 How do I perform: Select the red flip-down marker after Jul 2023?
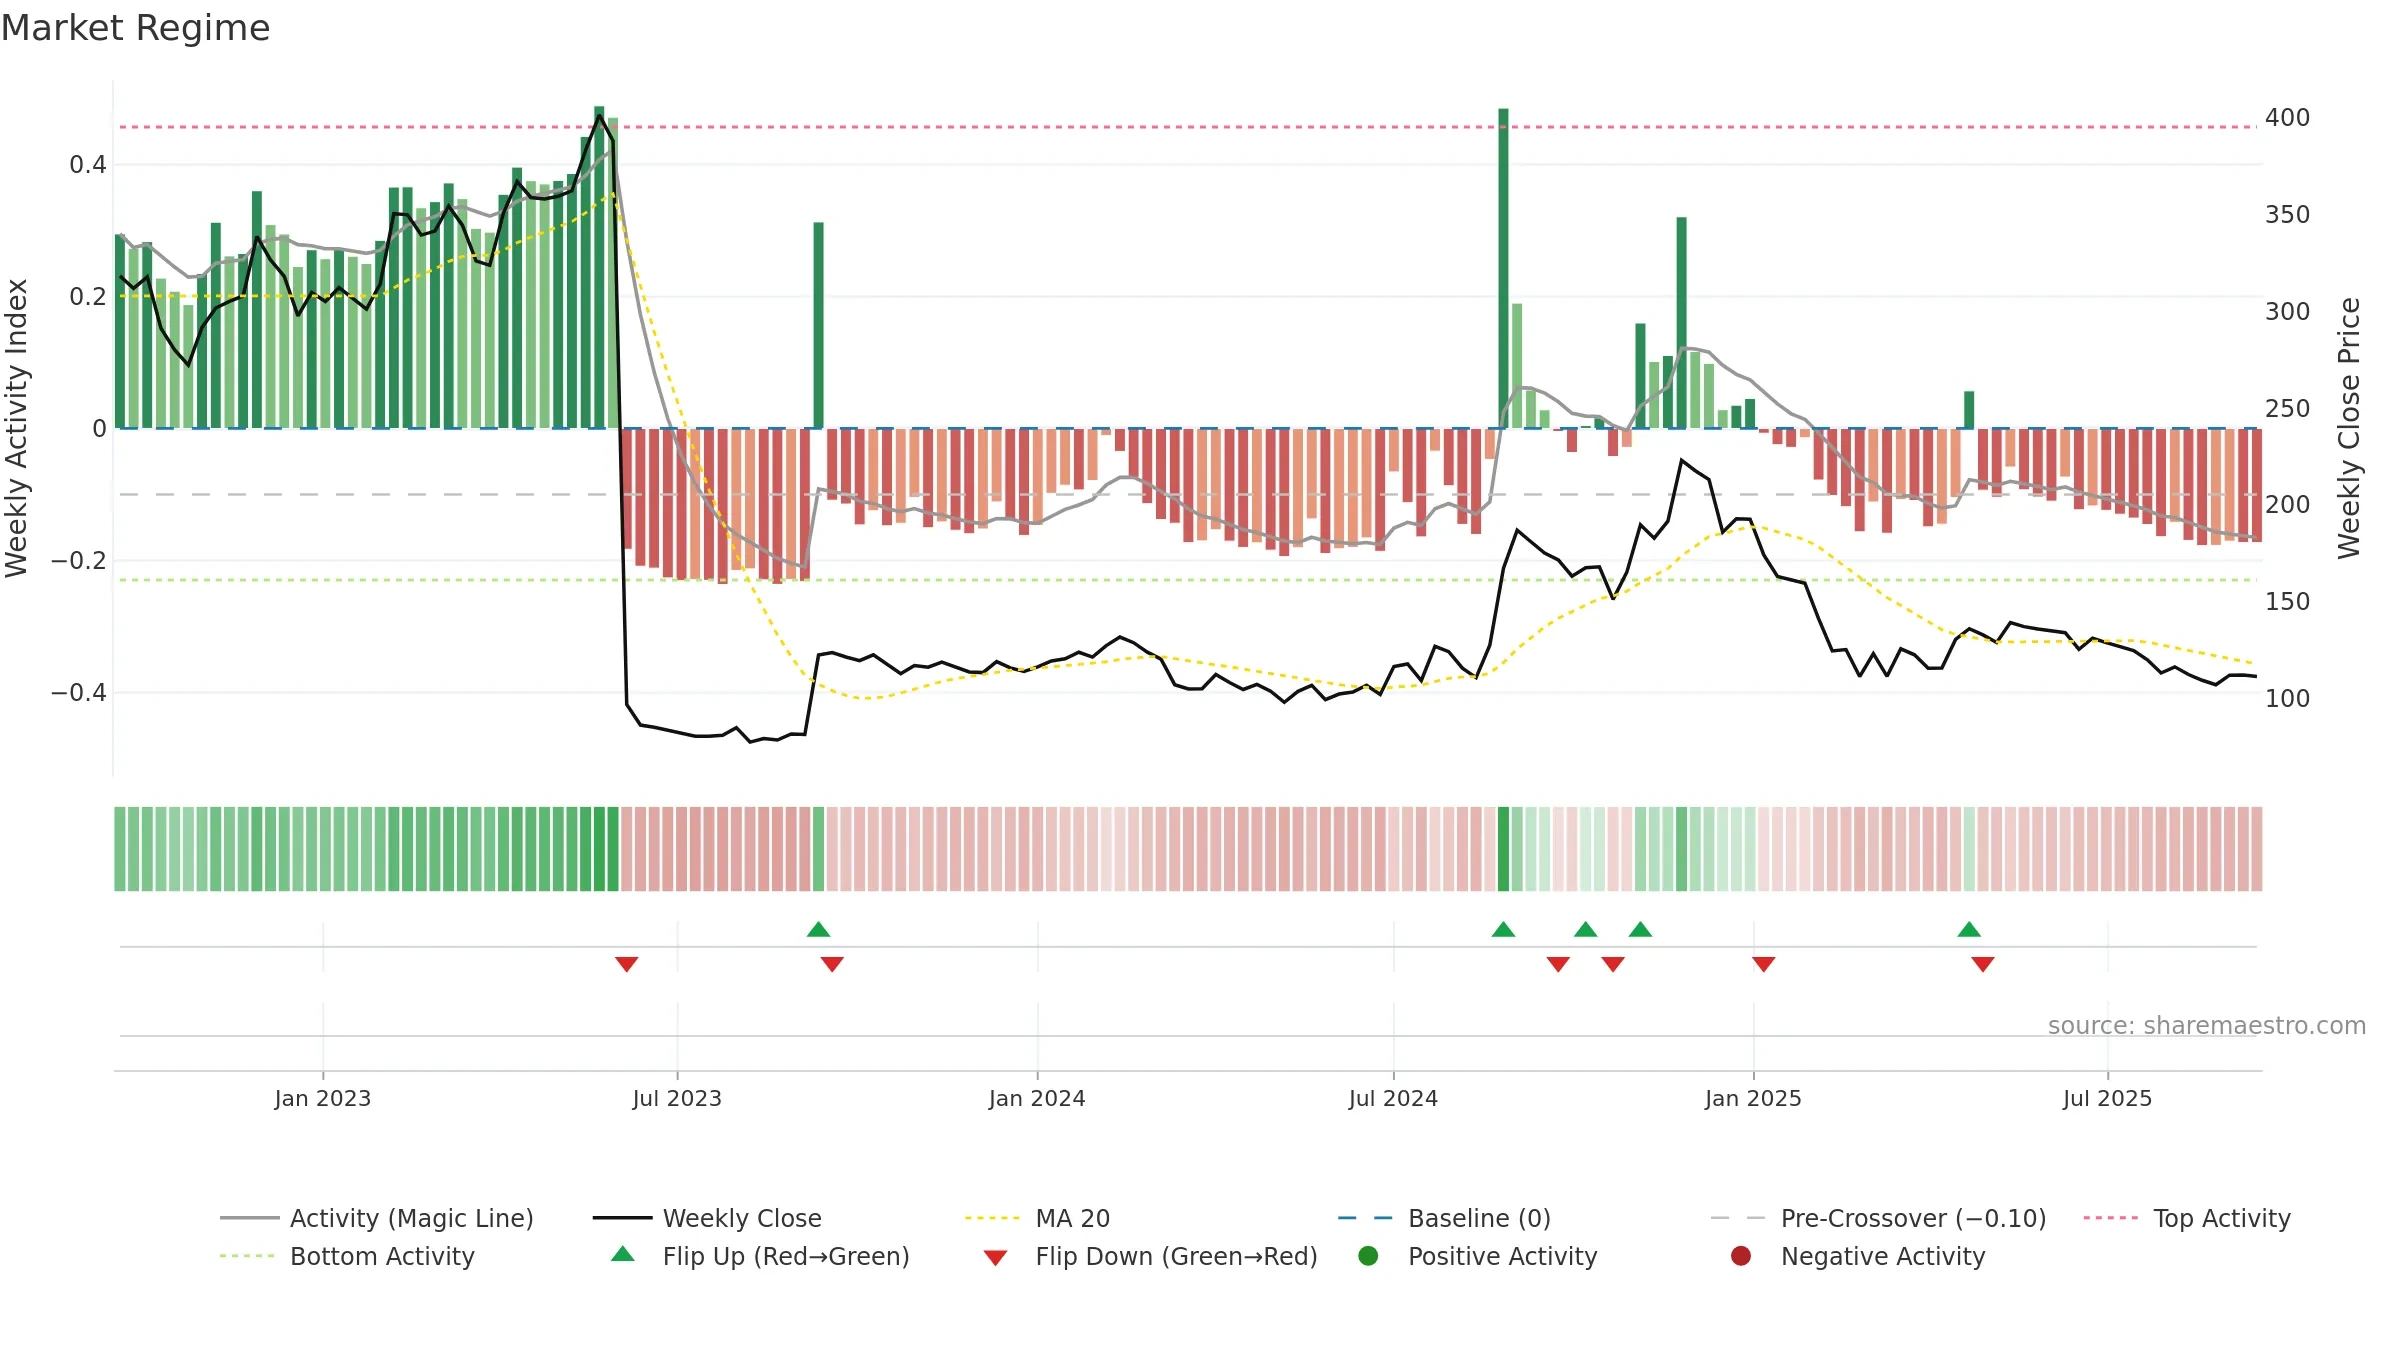coord(832,964)
